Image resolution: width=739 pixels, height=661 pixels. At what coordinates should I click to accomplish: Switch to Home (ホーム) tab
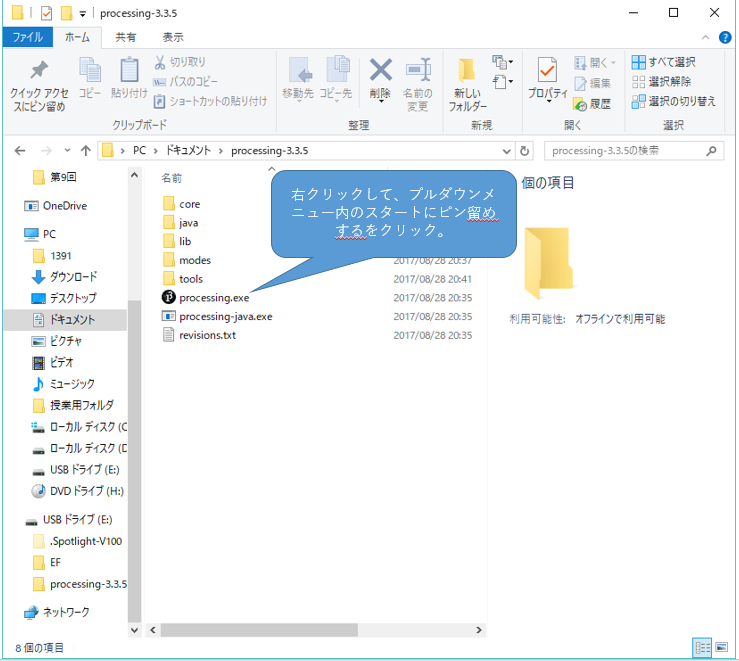77,37
